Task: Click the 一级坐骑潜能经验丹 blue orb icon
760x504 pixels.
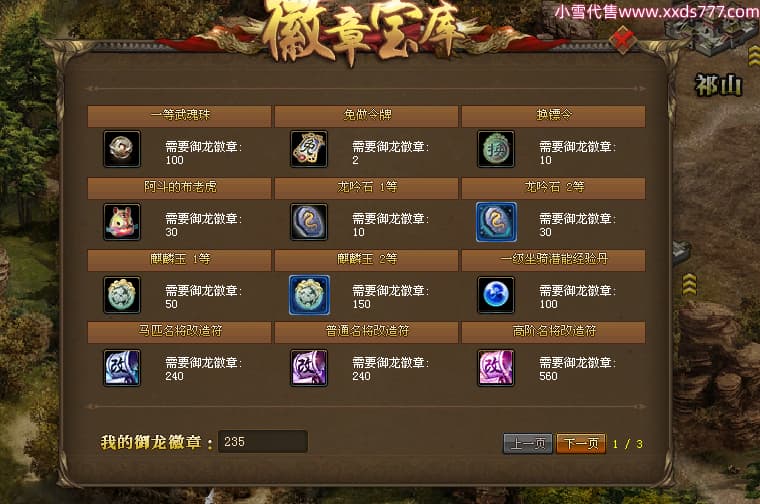Action: click(496, 295)
